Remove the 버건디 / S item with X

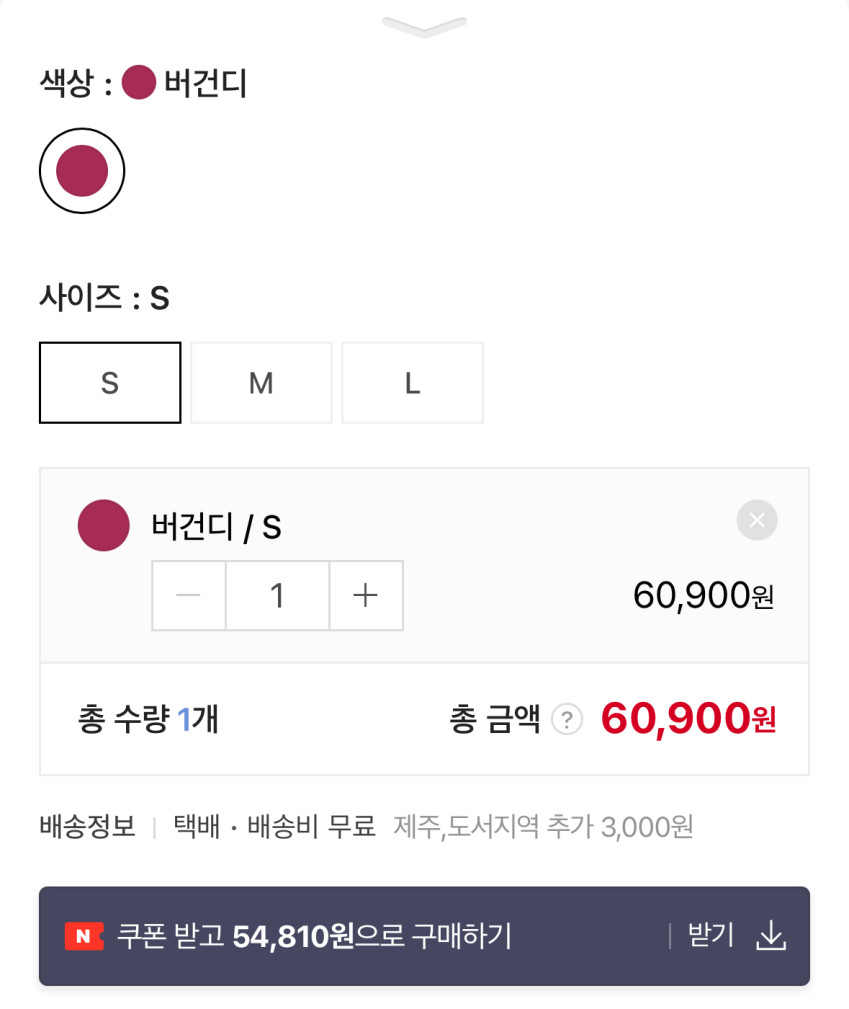pos(757,520)
